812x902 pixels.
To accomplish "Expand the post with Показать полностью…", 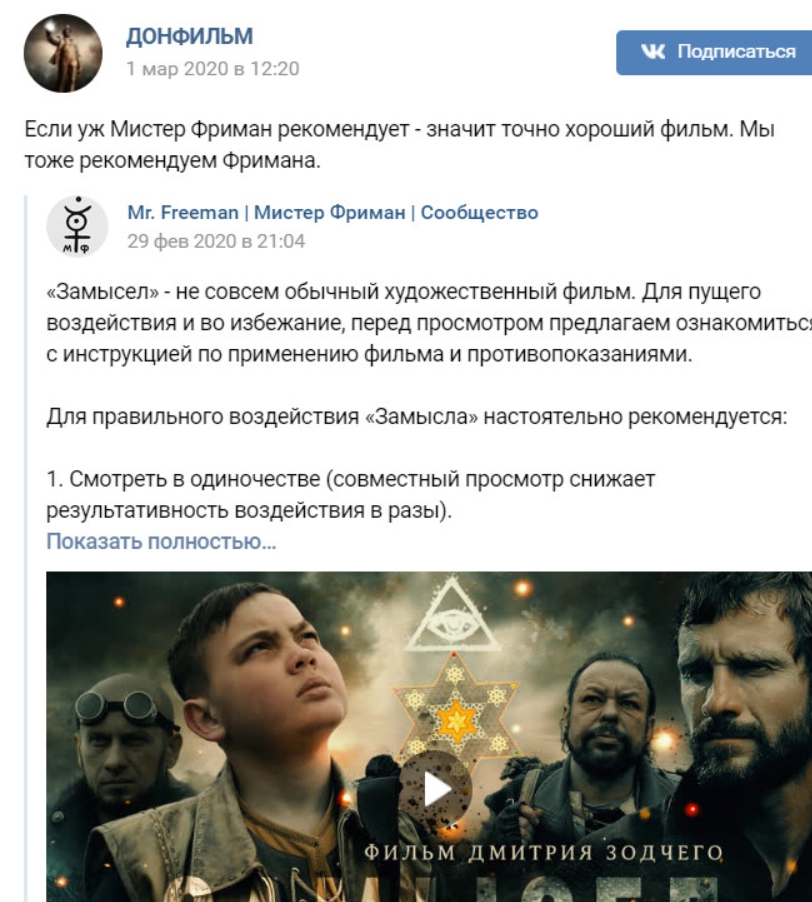I will [161, 541].
